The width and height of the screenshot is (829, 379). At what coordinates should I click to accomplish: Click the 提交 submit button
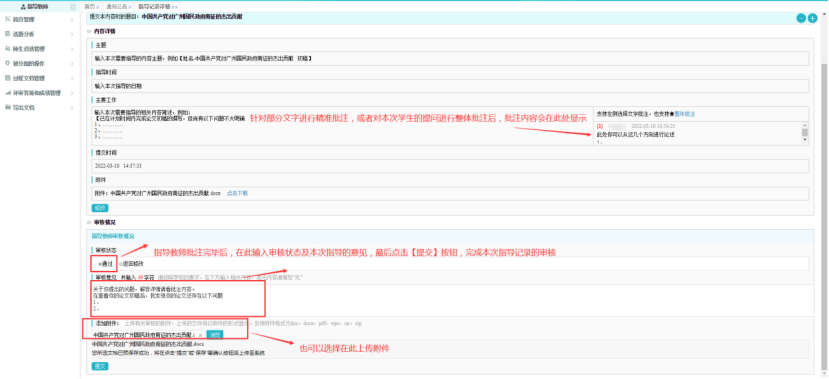coord(100,366)
